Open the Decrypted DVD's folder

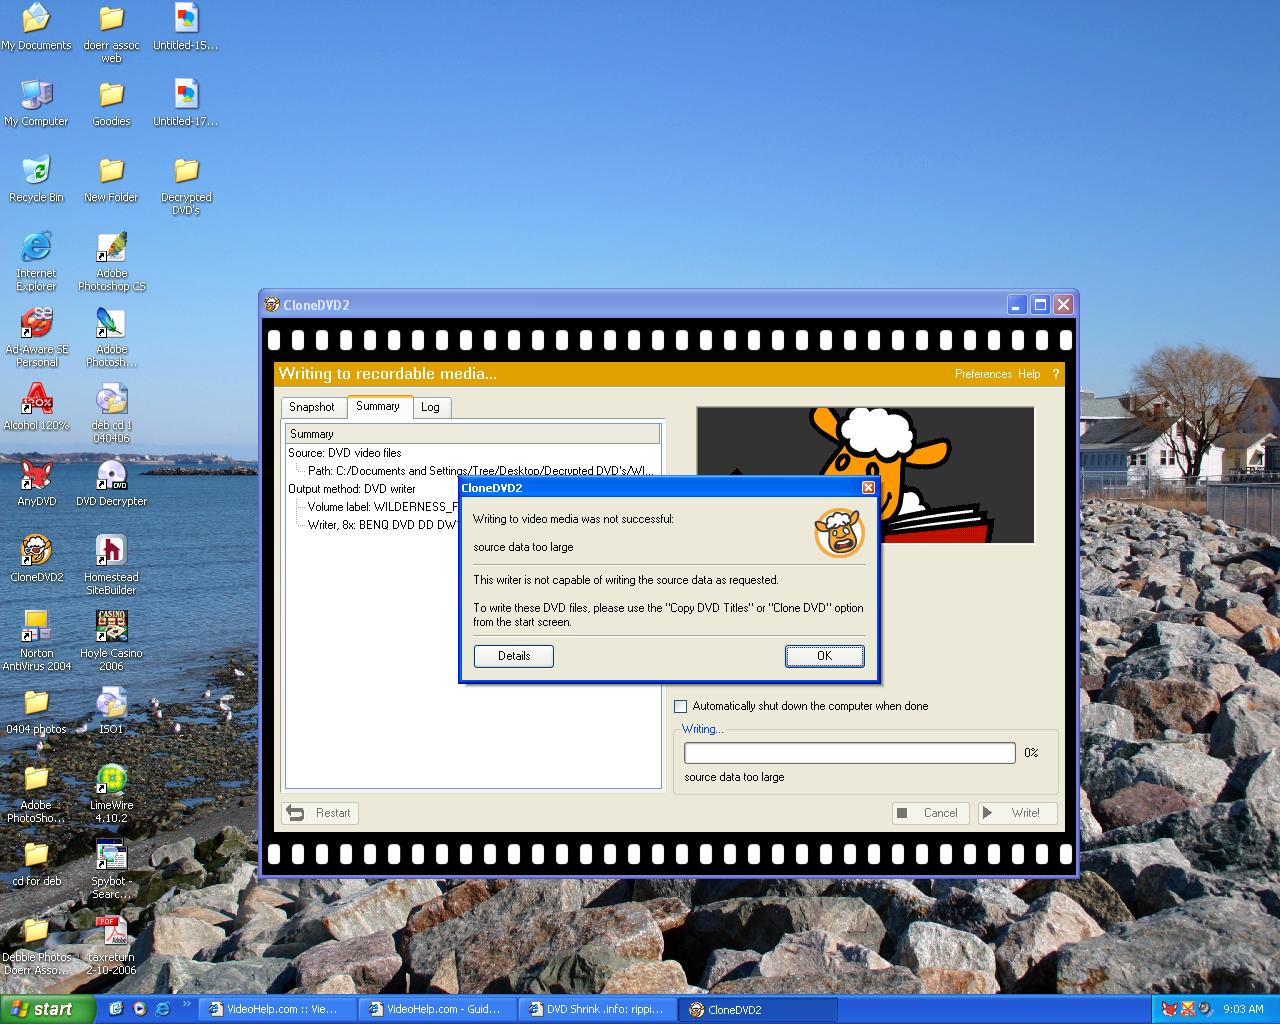coord(186,185)
